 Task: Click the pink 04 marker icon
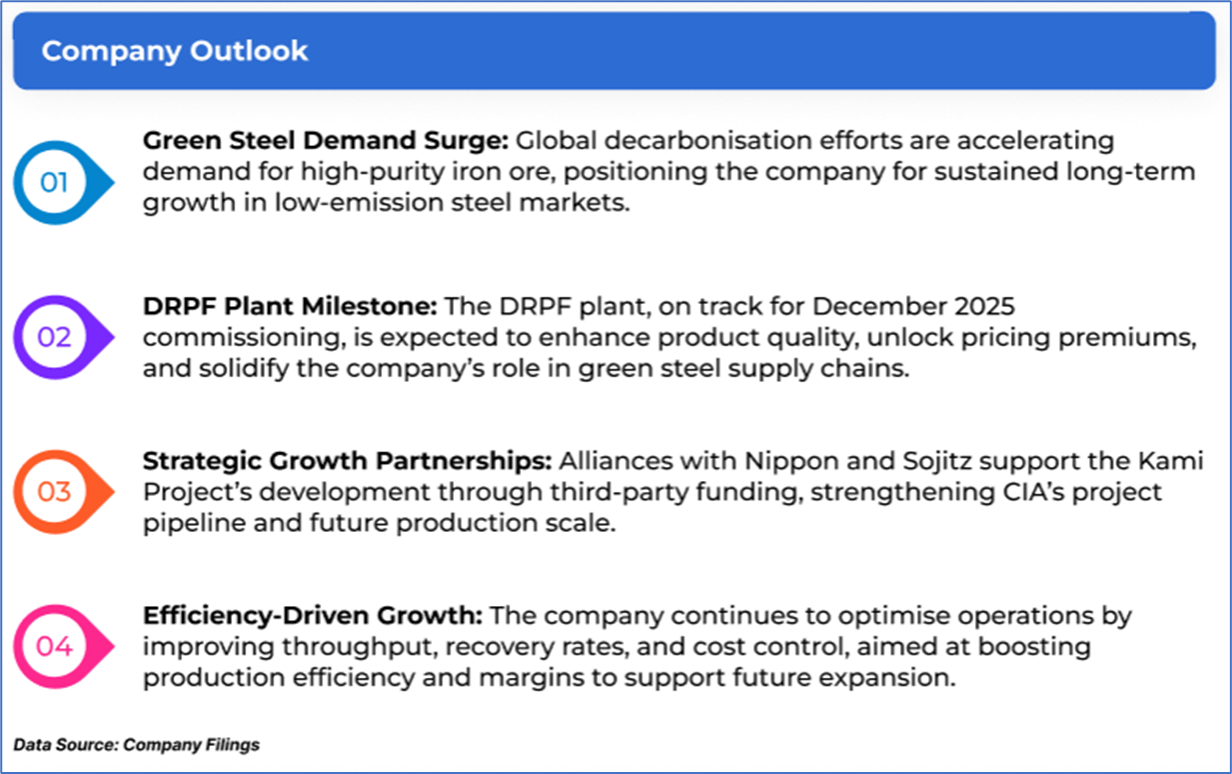55,646
